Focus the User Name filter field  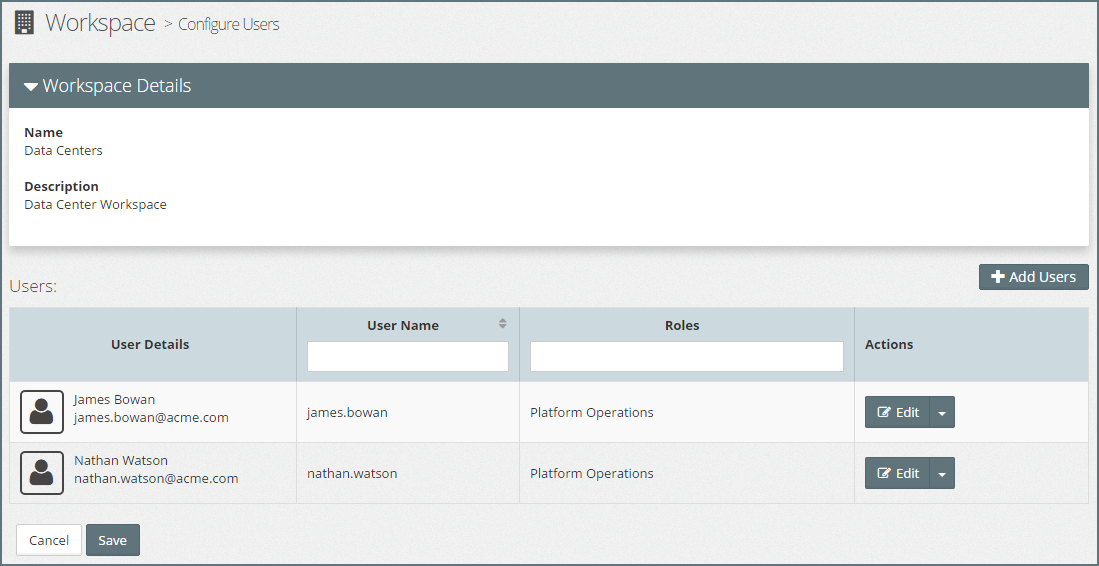[x=408, y=357]
